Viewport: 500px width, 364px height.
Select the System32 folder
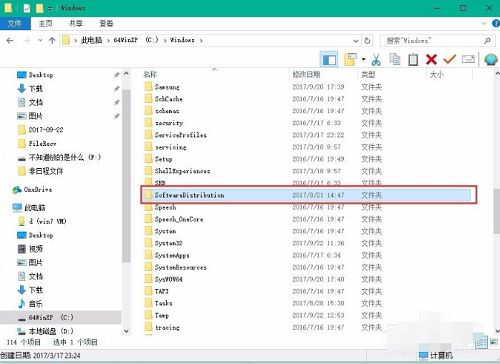(168, 243)
